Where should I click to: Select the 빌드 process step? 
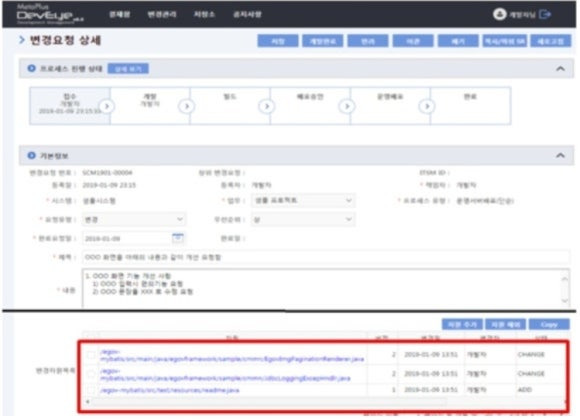point(230,105)
